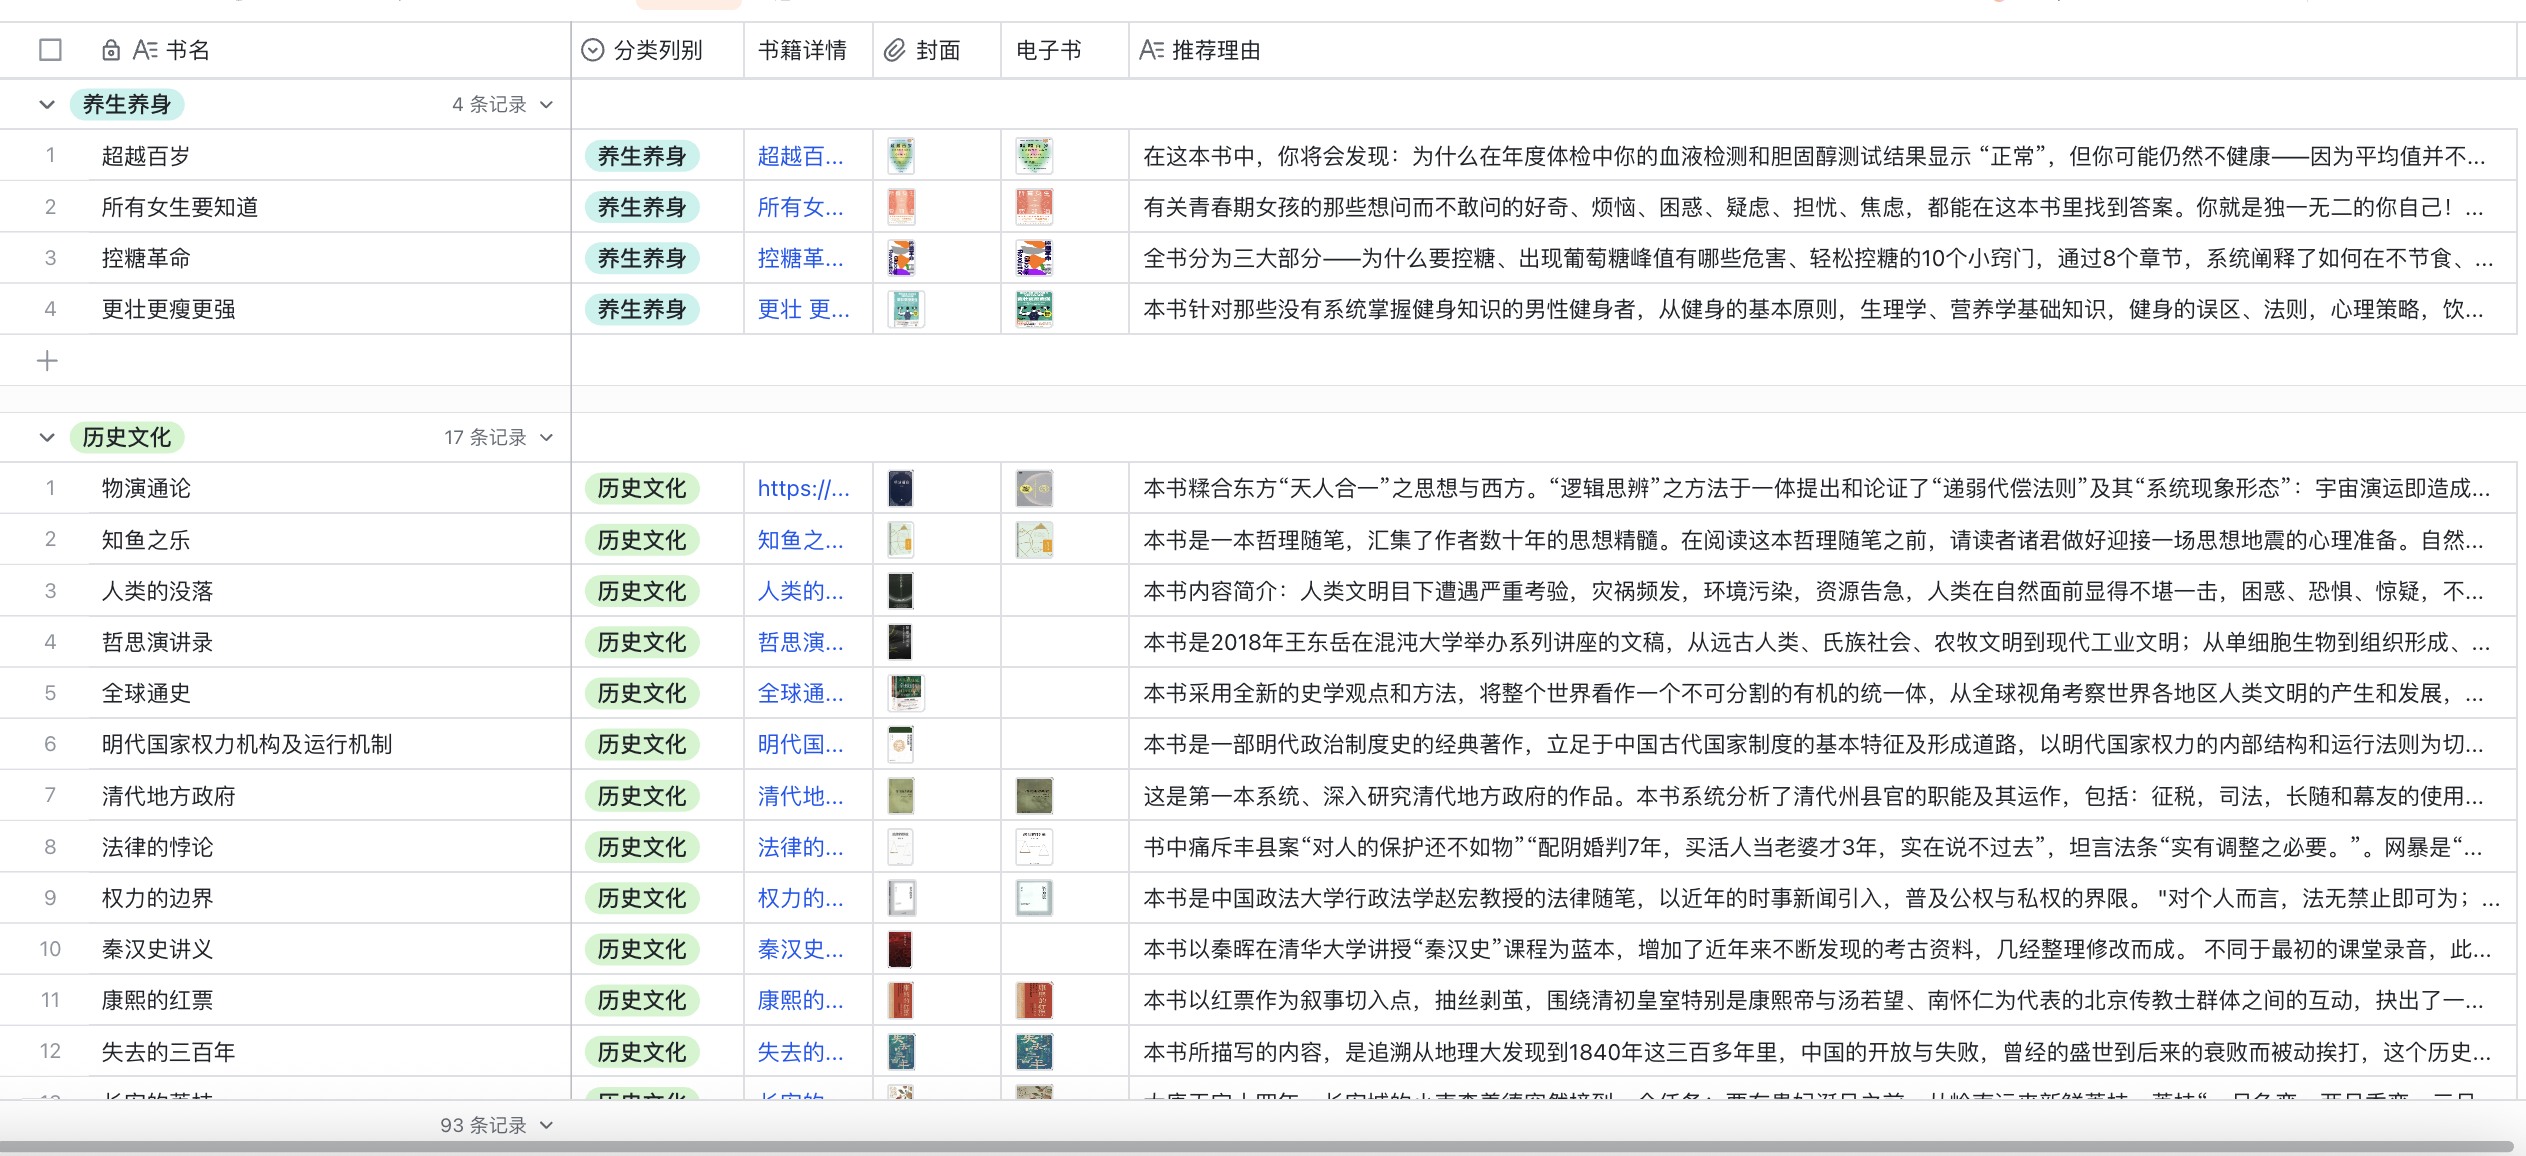2526x1156 pixels.
Task: Open the 4 条记录 statistics dropdown
Action: coord(502,104)
